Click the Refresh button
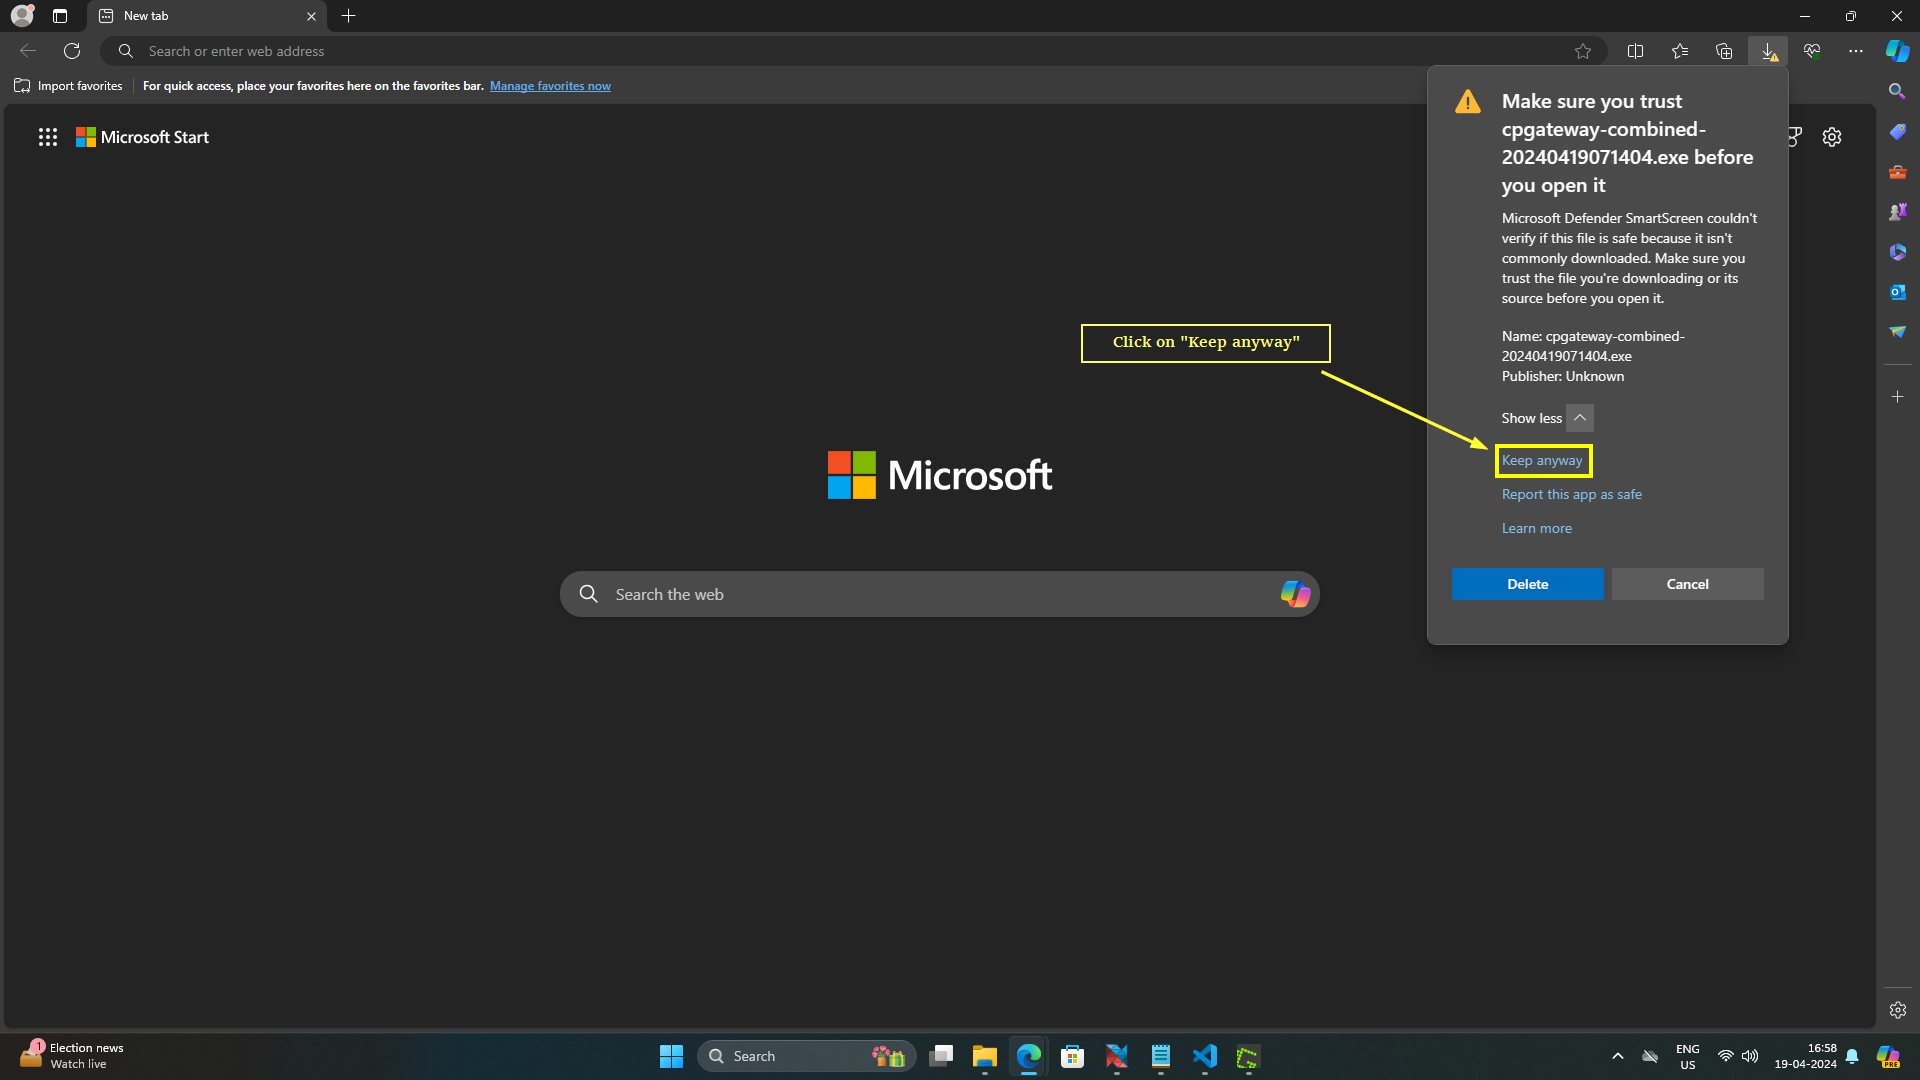 click(72, 51)
